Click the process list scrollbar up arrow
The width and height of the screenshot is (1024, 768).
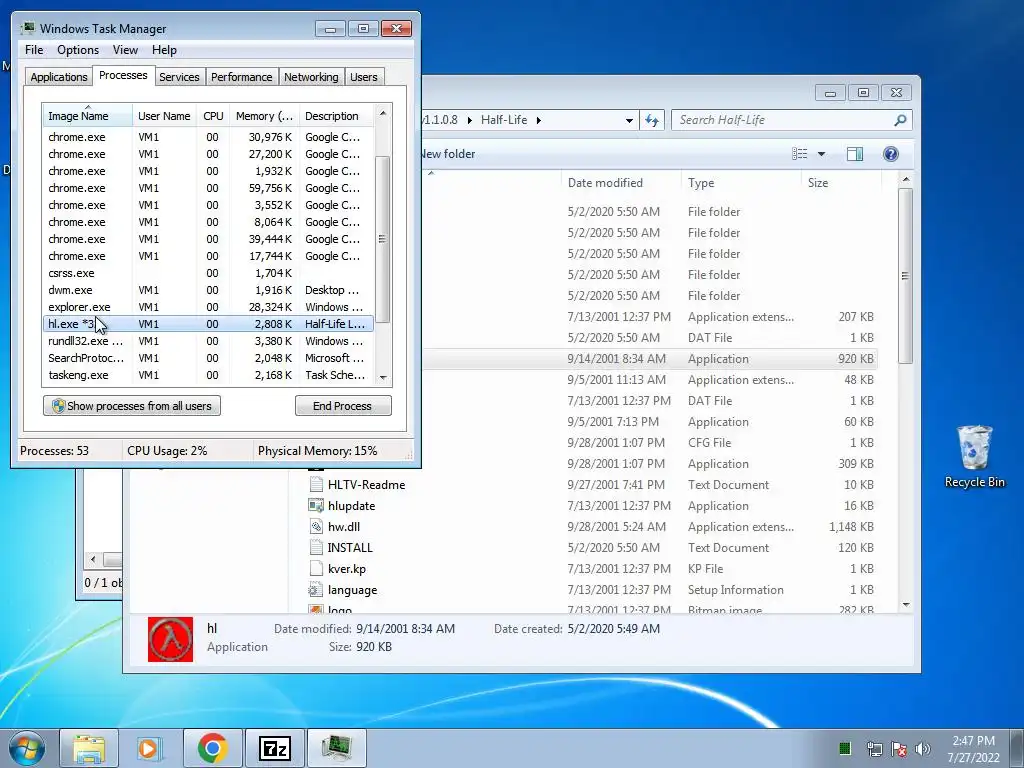[x=383, y=112]
